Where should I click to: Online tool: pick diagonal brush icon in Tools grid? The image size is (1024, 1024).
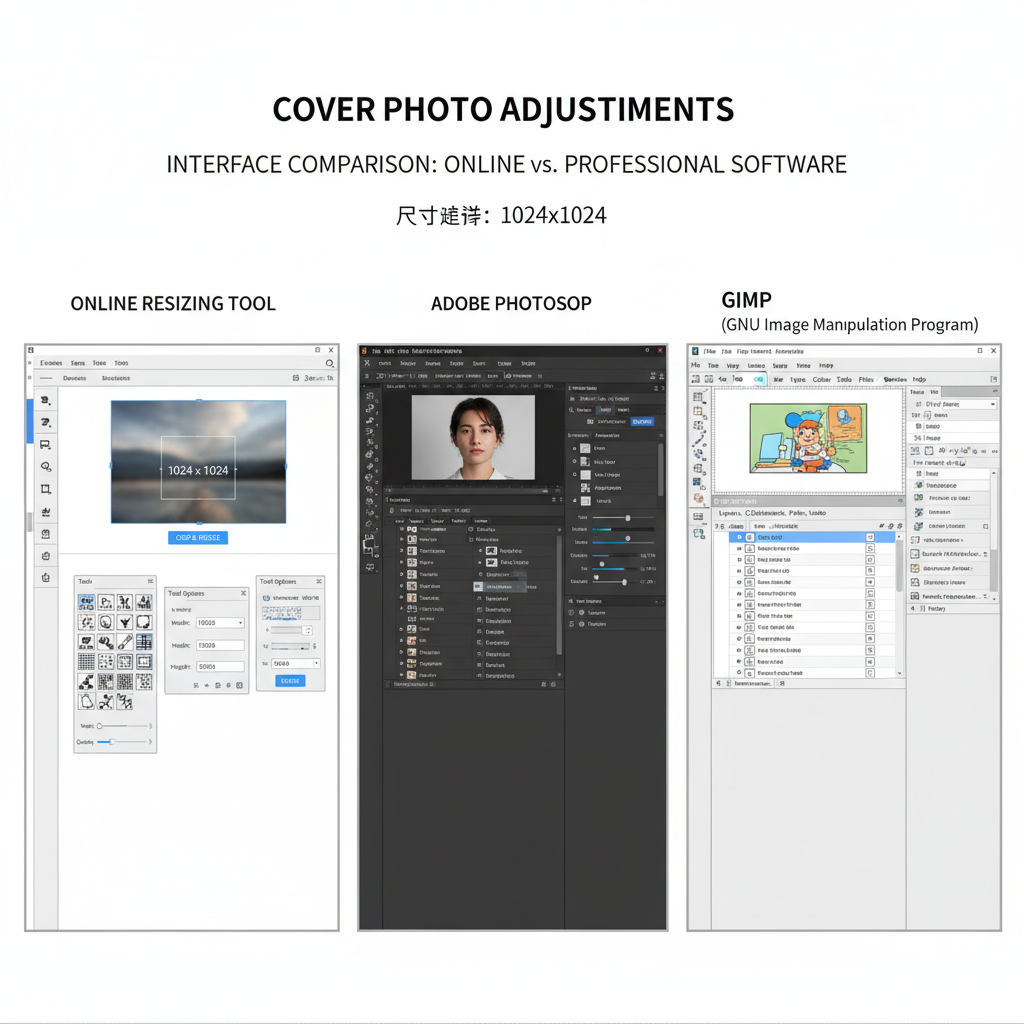point(125,642)
